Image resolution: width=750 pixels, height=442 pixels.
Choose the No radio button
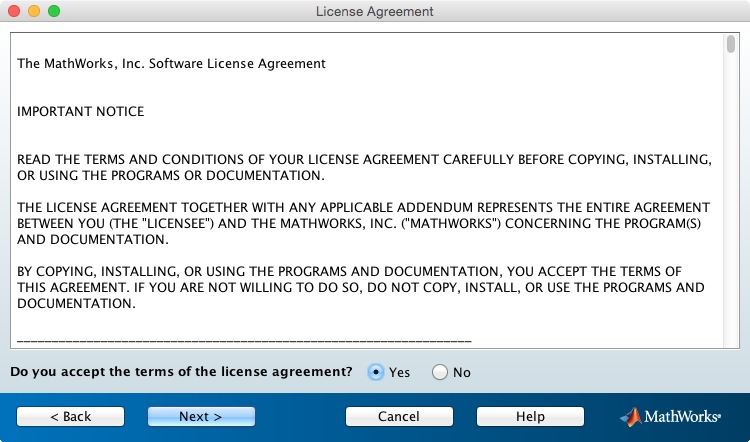point(440,372)
